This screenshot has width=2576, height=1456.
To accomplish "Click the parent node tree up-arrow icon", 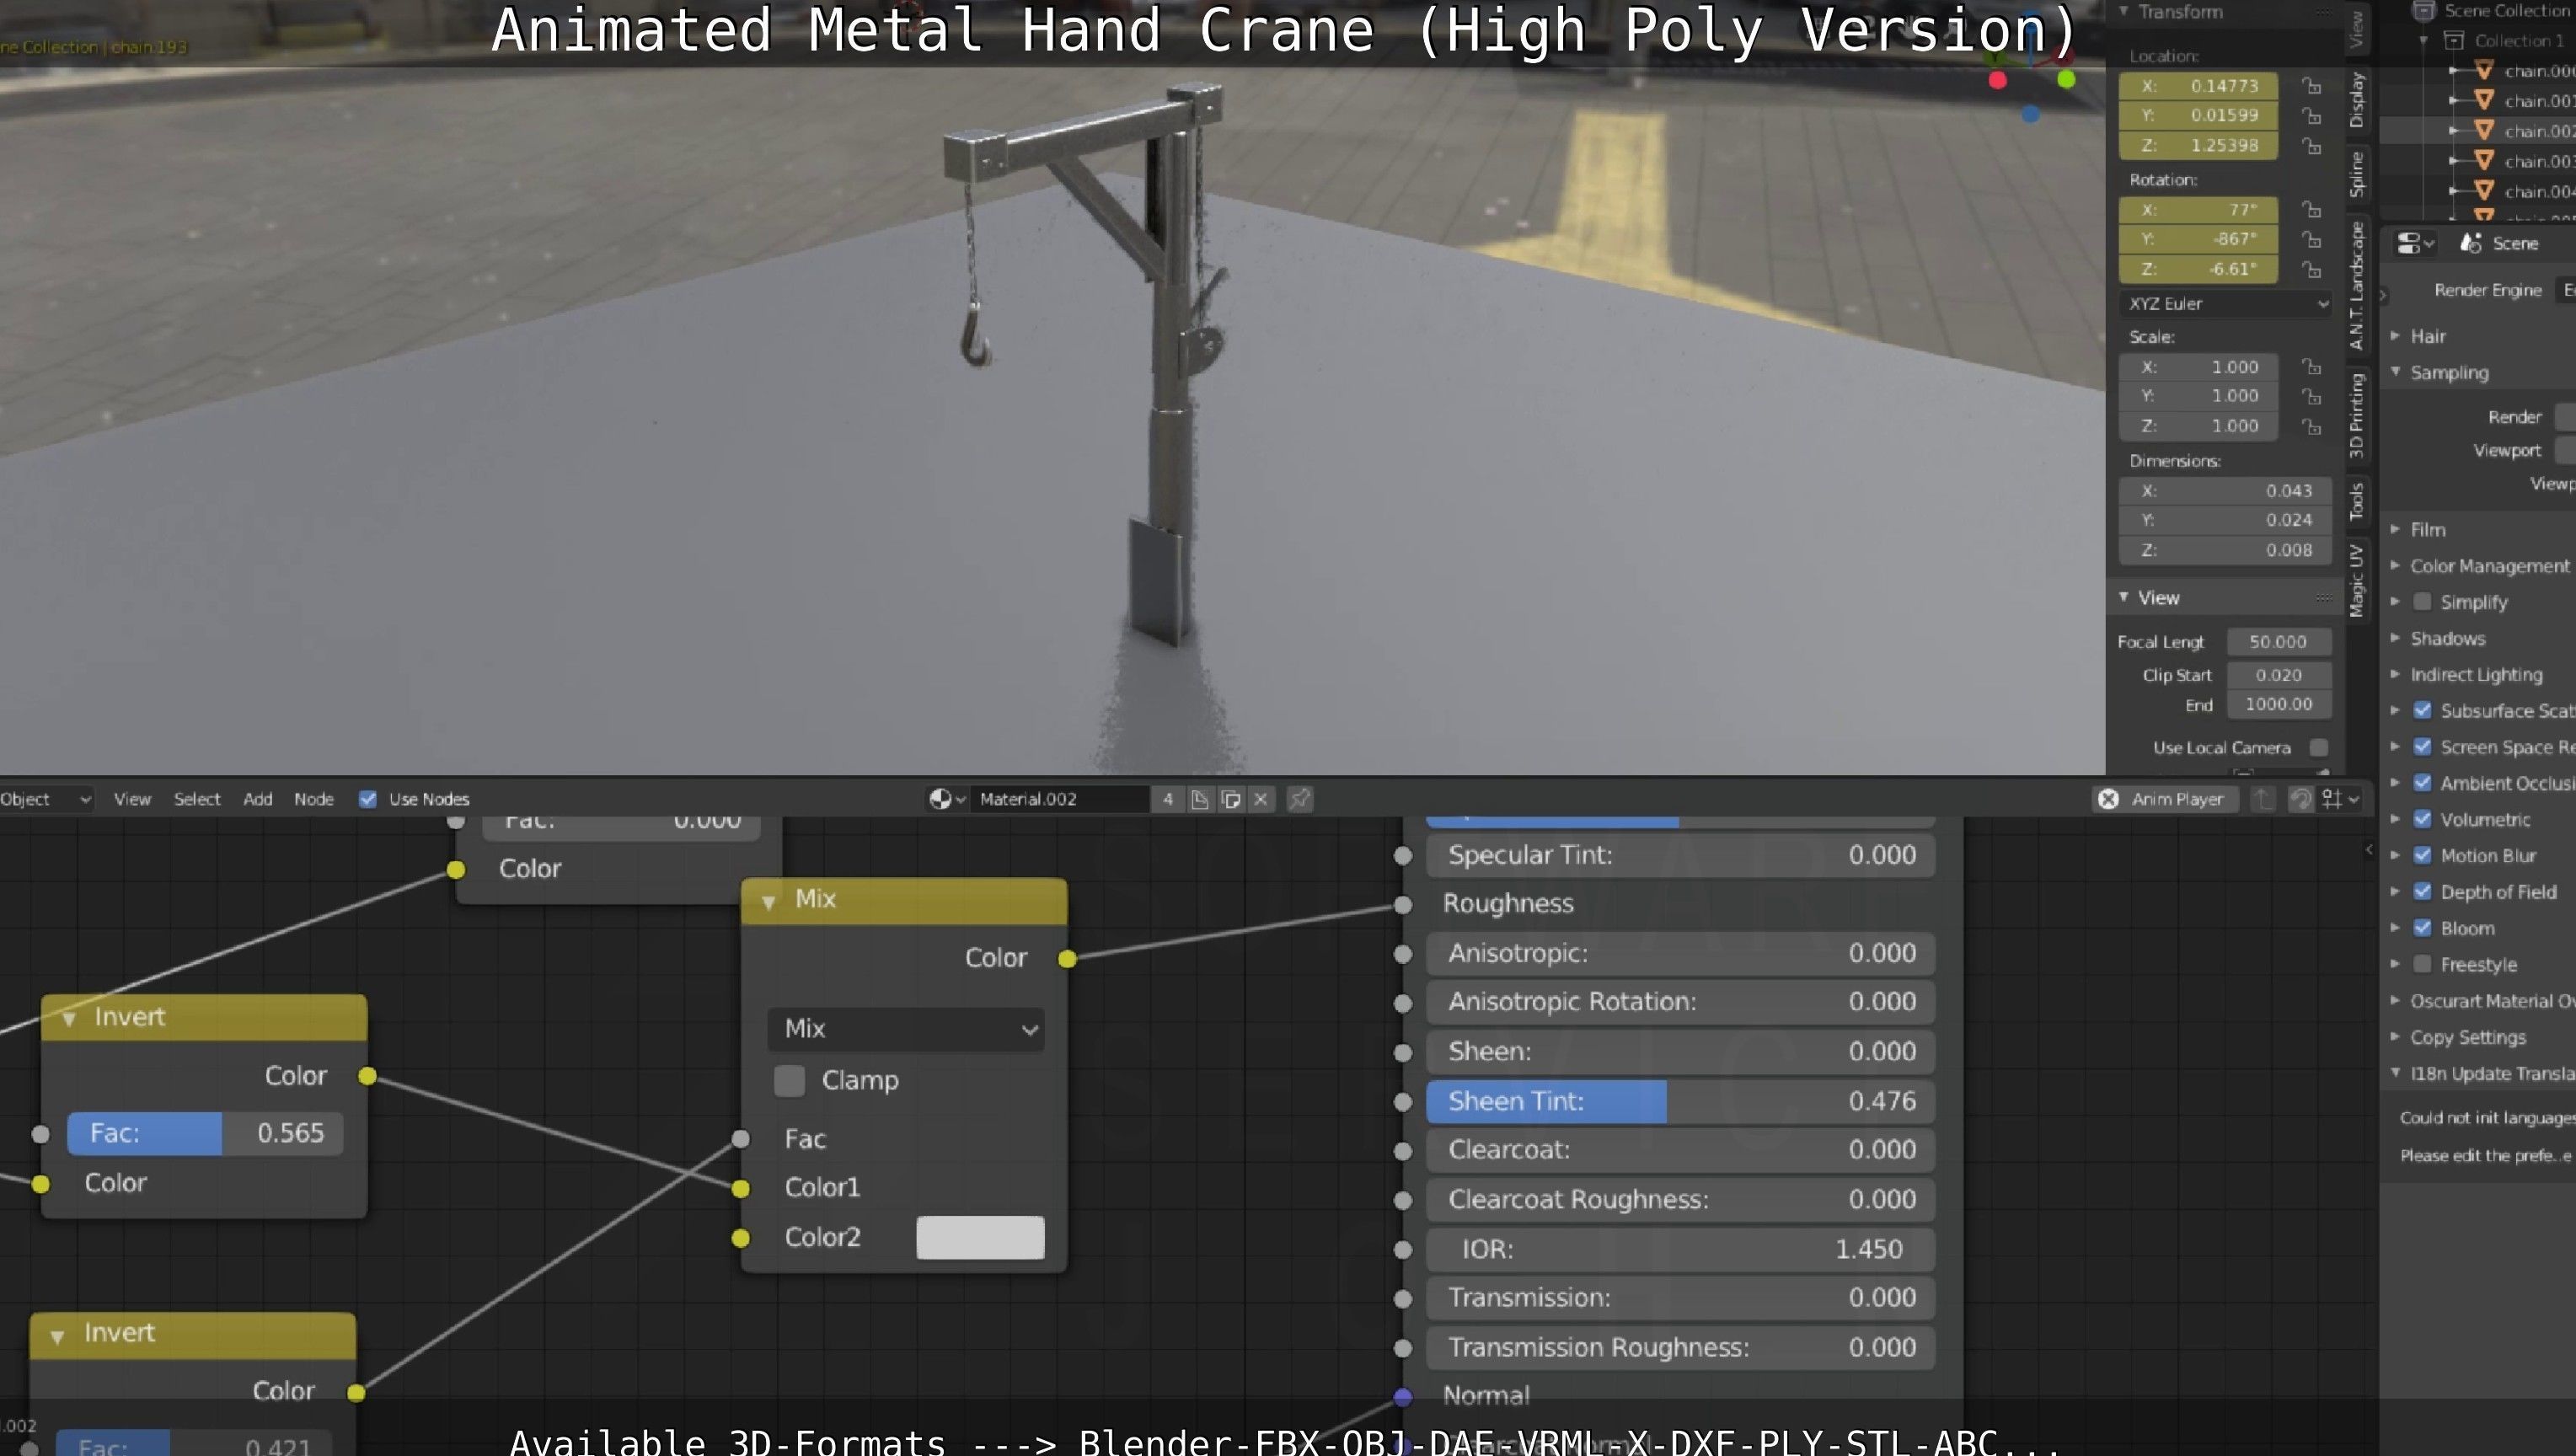I will [x=2263, y=799].
